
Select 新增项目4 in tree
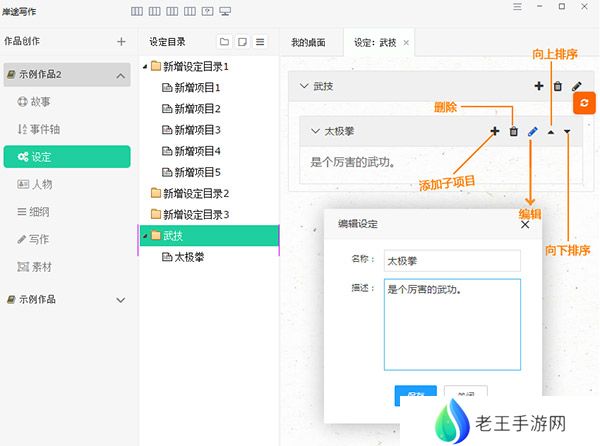pos(191,151)
